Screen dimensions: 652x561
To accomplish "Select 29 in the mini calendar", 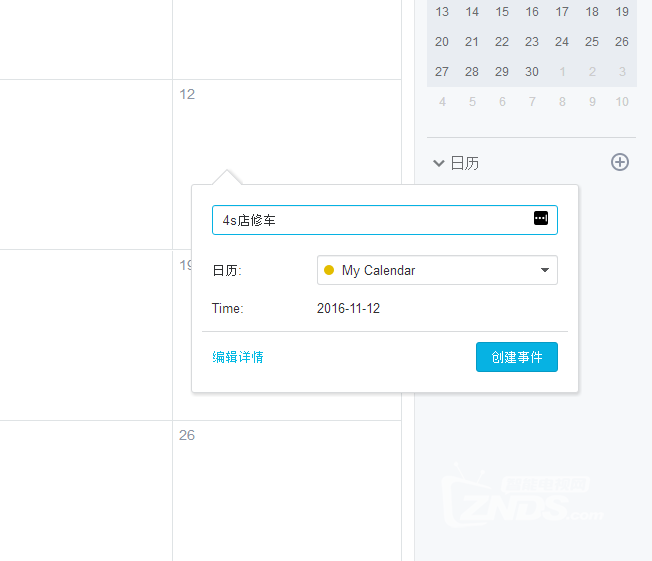I will click(502, 72).
